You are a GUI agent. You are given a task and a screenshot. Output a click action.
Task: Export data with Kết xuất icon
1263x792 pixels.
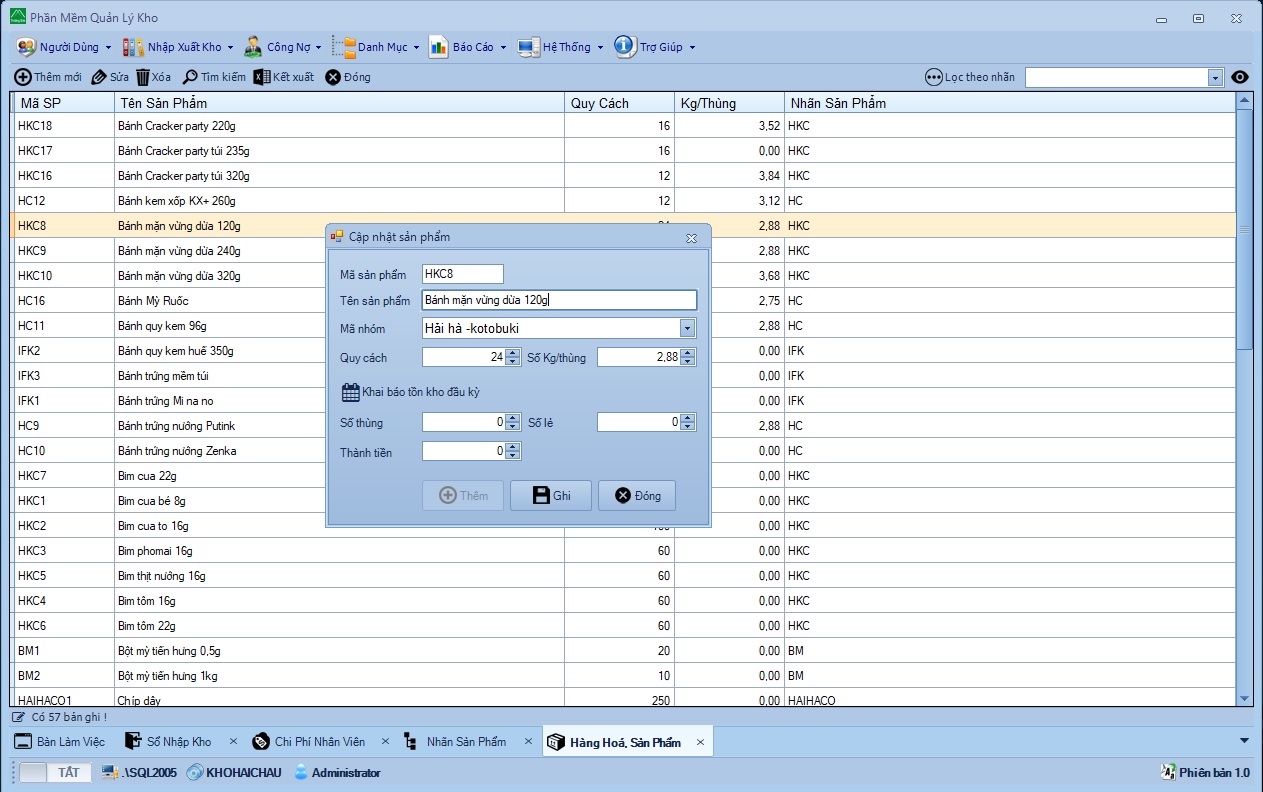click(261, 77)
